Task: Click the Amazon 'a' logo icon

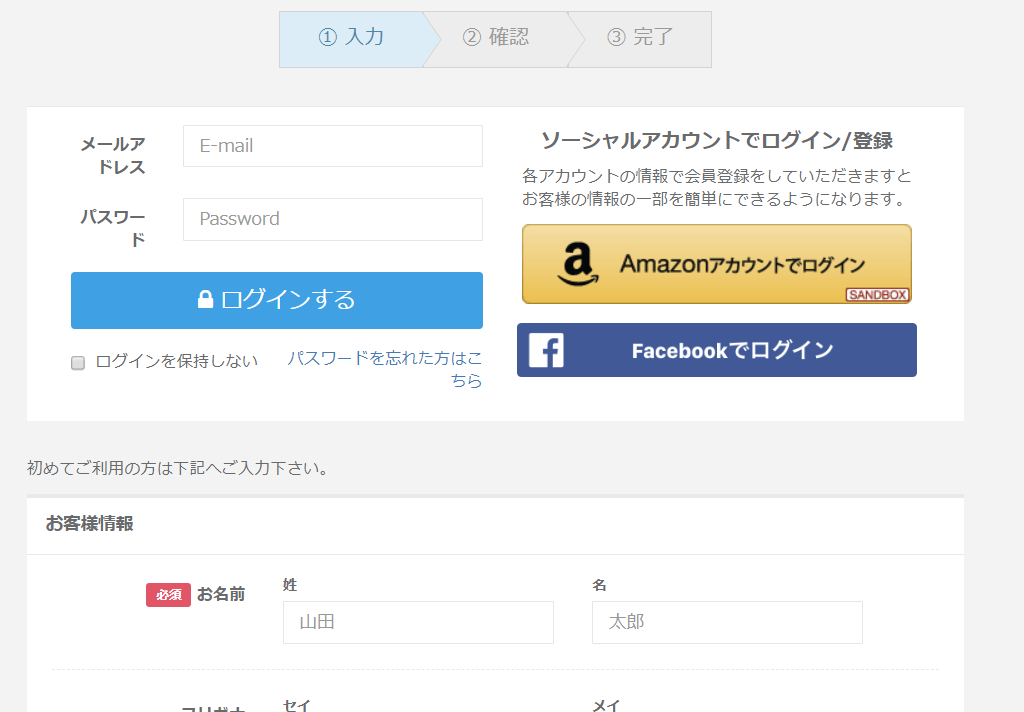Action: (577, 264)
